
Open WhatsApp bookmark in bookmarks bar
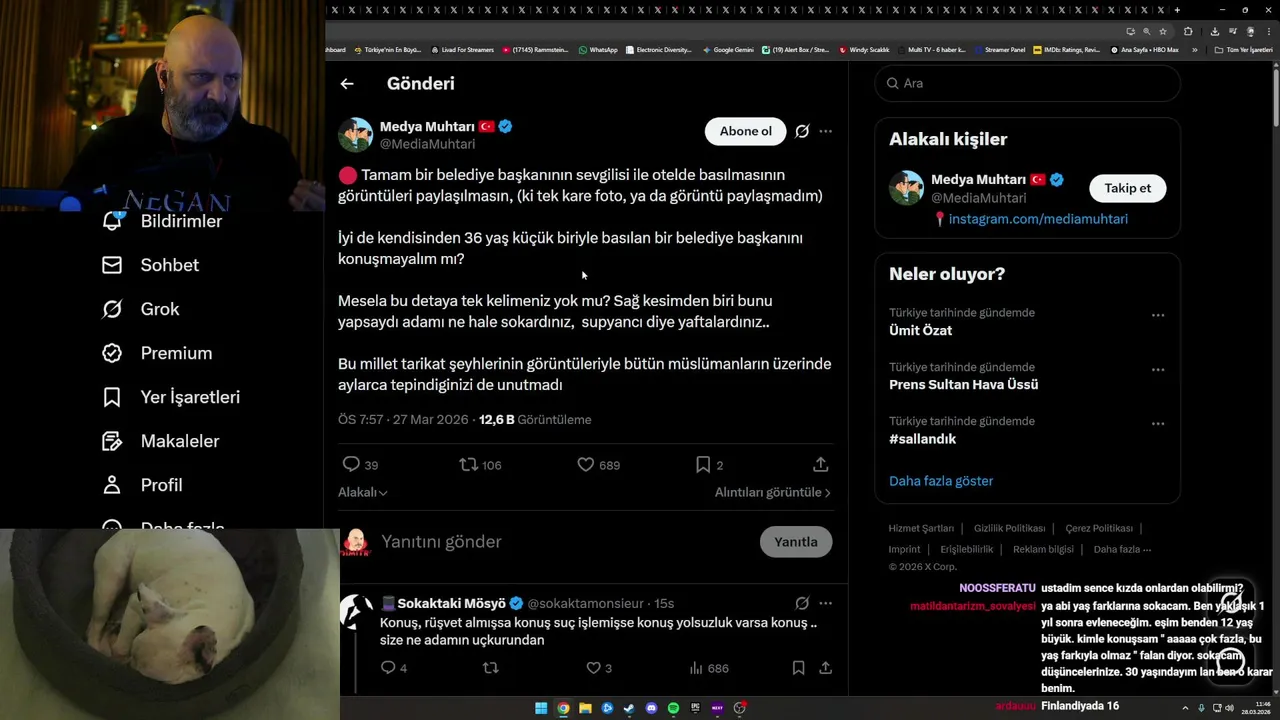coord(598,49)
